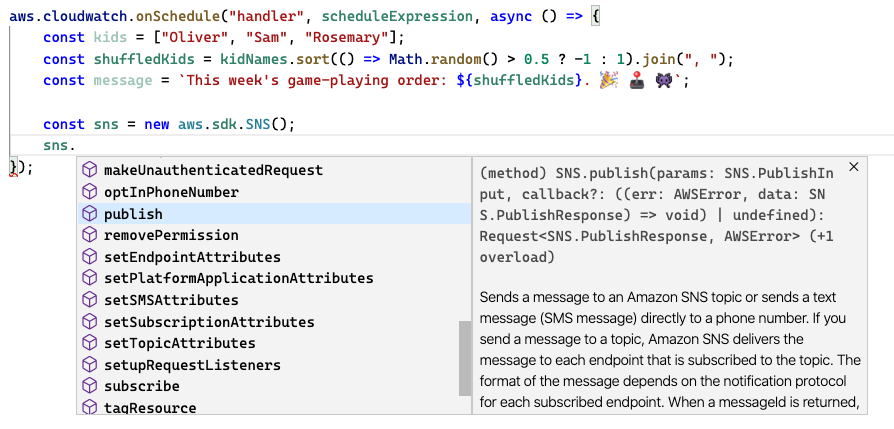This screenshot has width=894, height=429.
Task: Click the kidNames identifier
Action: pos(254,59)
